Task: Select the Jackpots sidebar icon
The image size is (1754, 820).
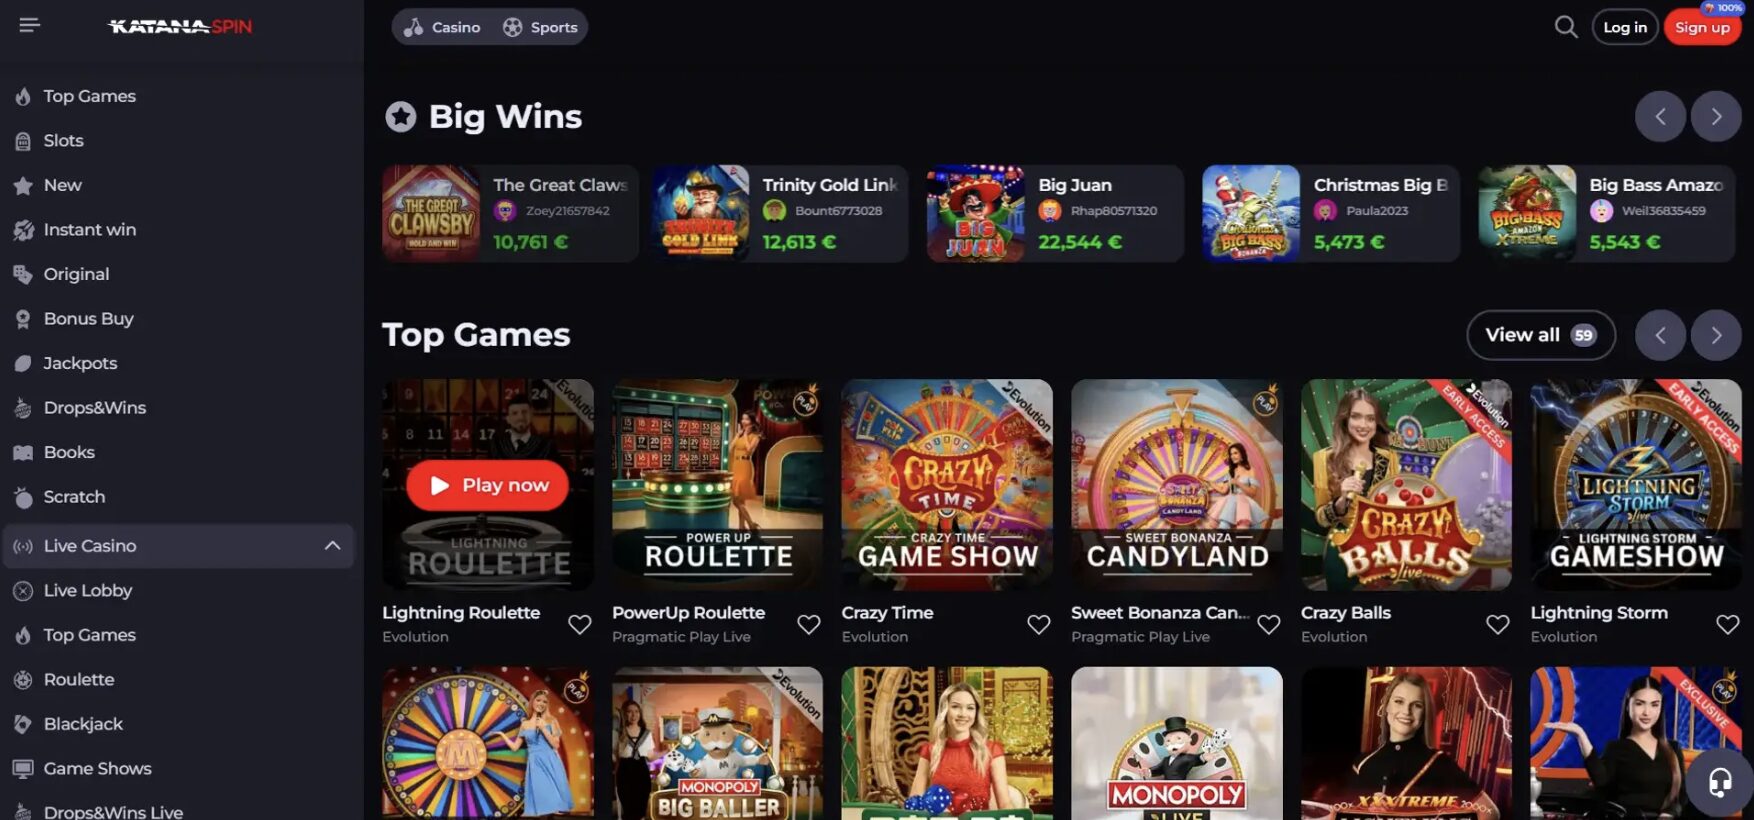Action: coord(23,363)
